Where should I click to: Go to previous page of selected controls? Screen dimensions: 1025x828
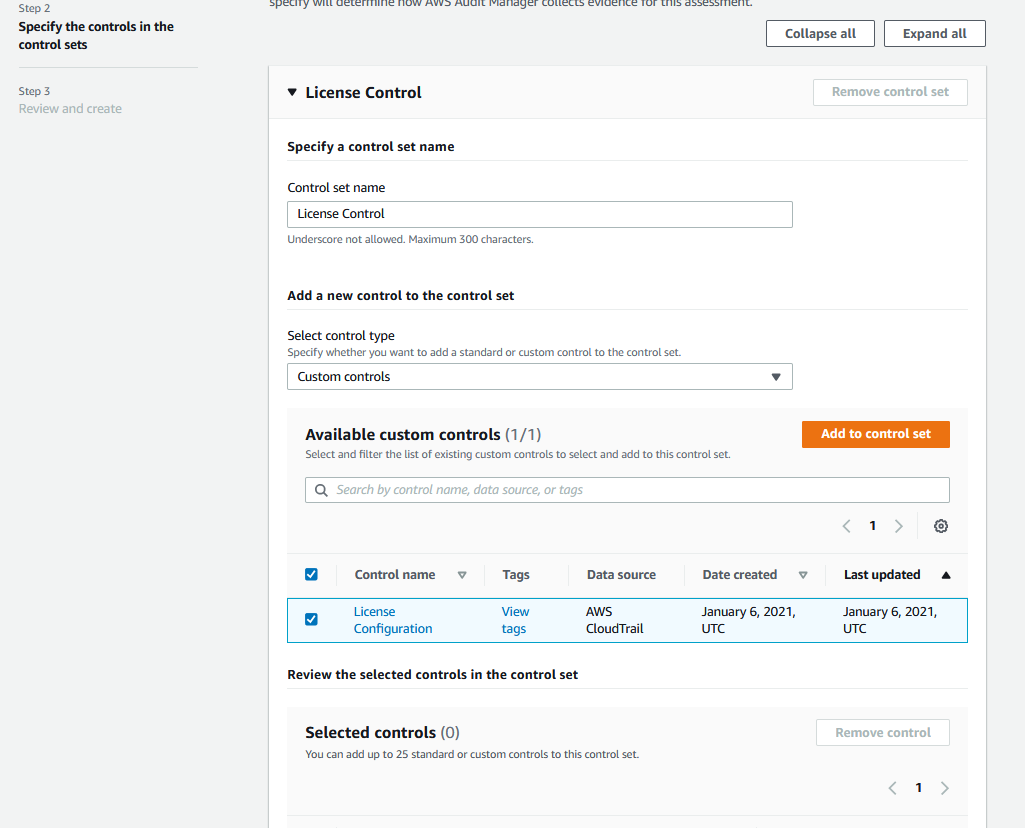click(892, 788)
